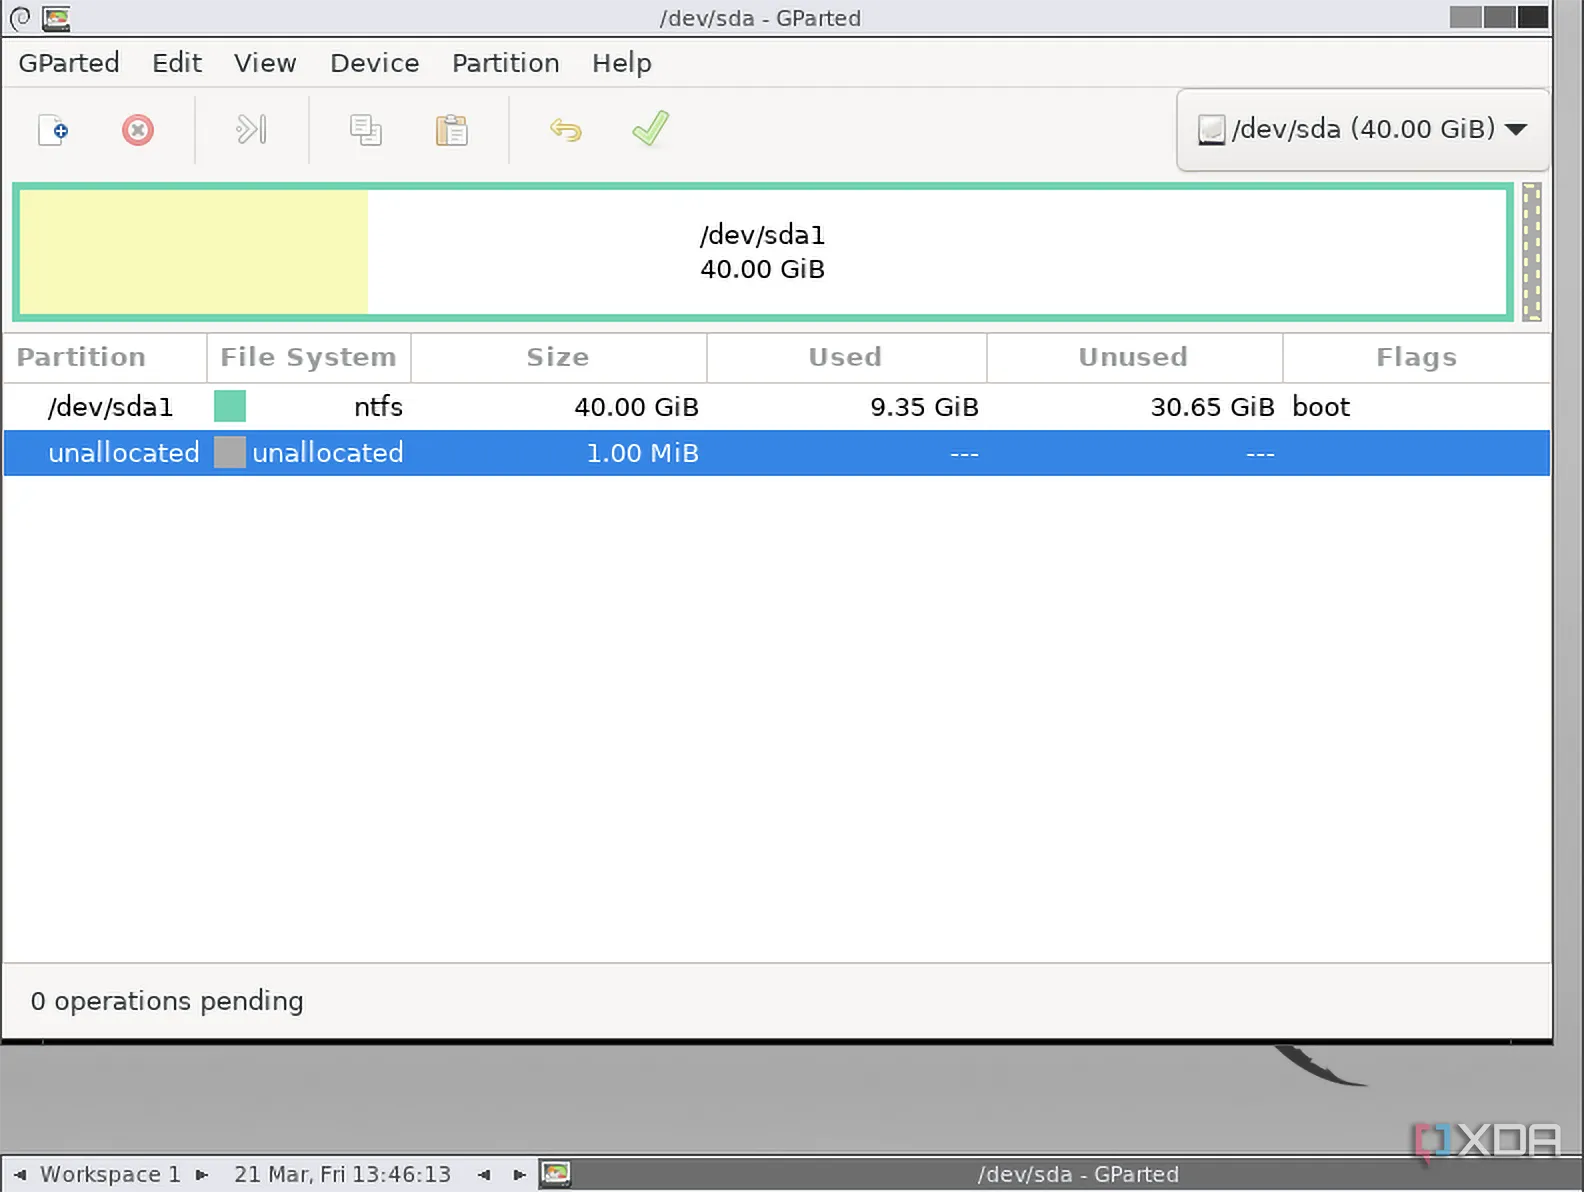Undo last operation with the yellow arrow icon
Viewport: 1584px width, 1192px height.
[x=566, y=130]
